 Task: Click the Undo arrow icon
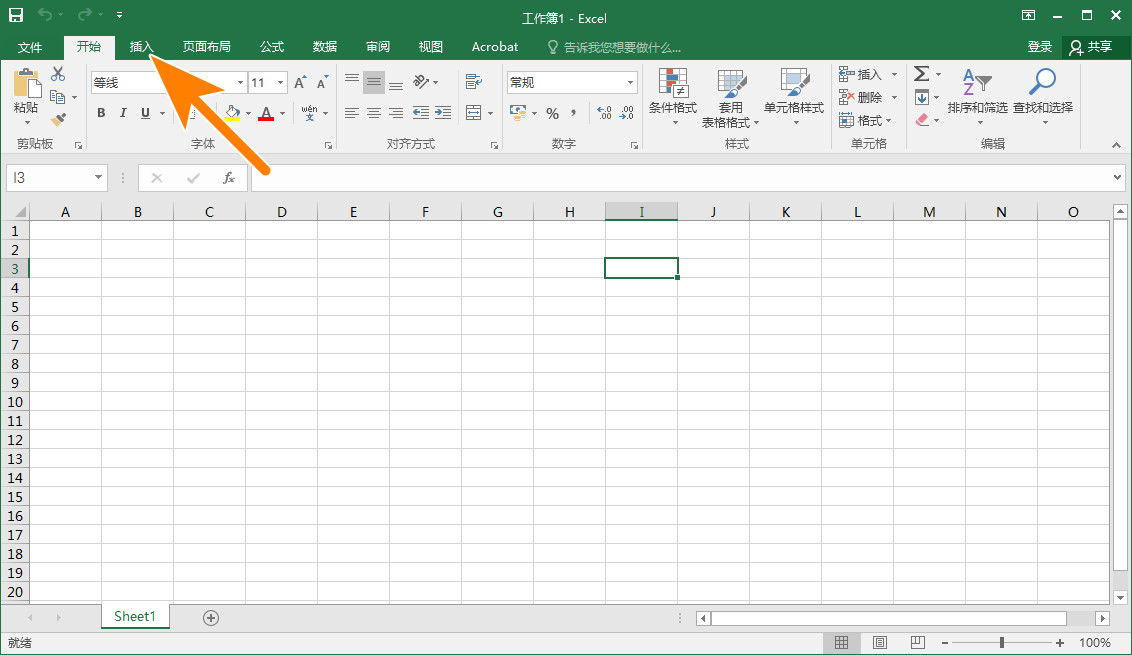pos(45,14)
